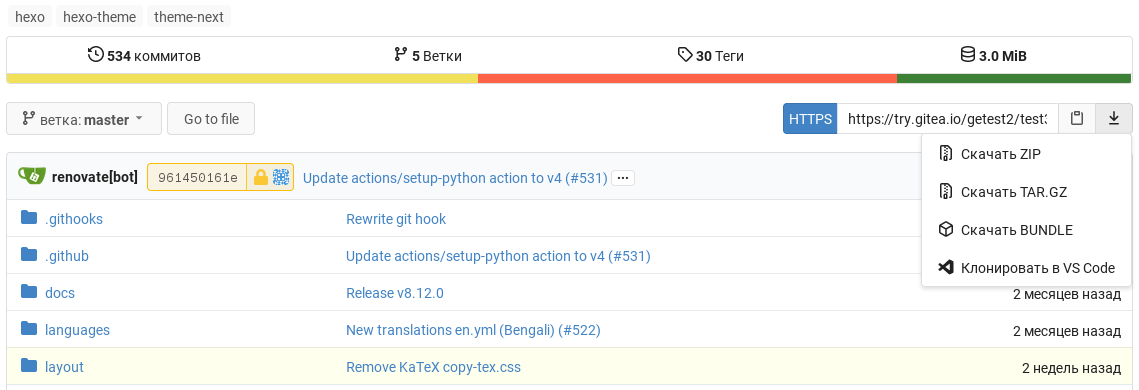
Task: Click the .github folder icon
Action: [29, 254]
